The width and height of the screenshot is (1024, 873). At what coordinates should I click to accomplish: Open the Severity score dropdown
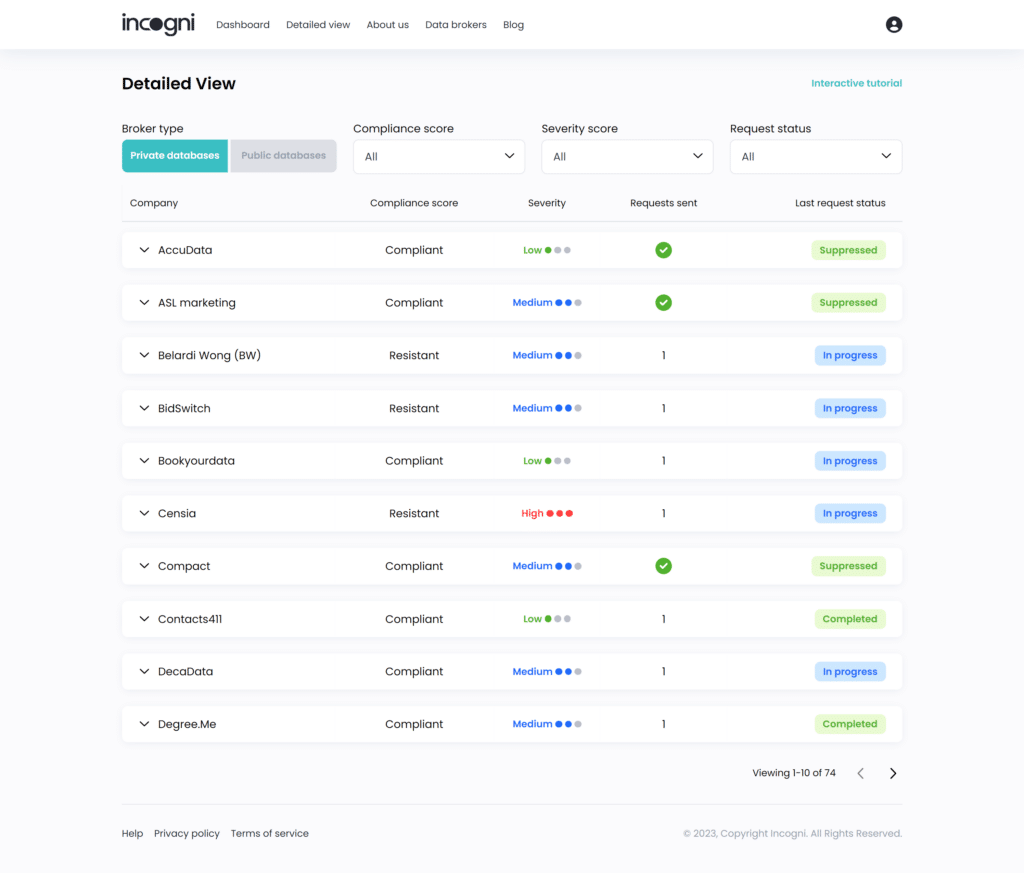pyautogui.click(x=627, y=157)
